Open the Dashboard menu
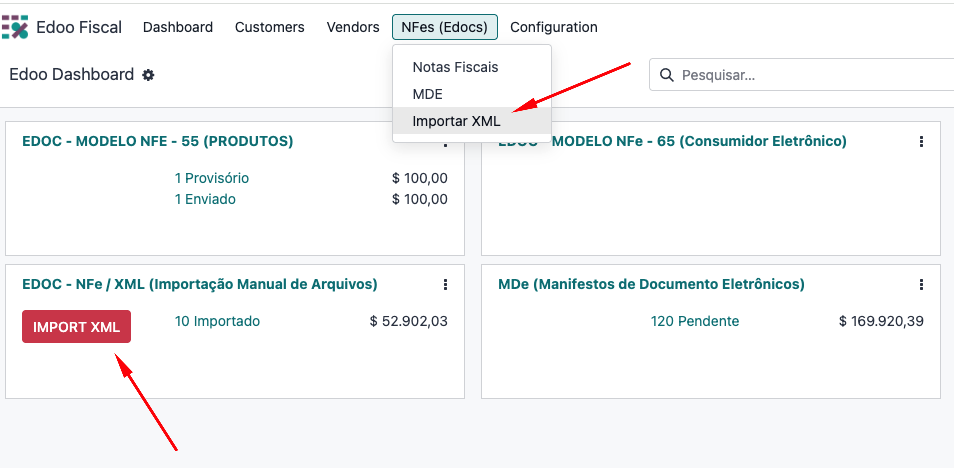This screenshot has height=468, width=954. [x=178, y=27]
